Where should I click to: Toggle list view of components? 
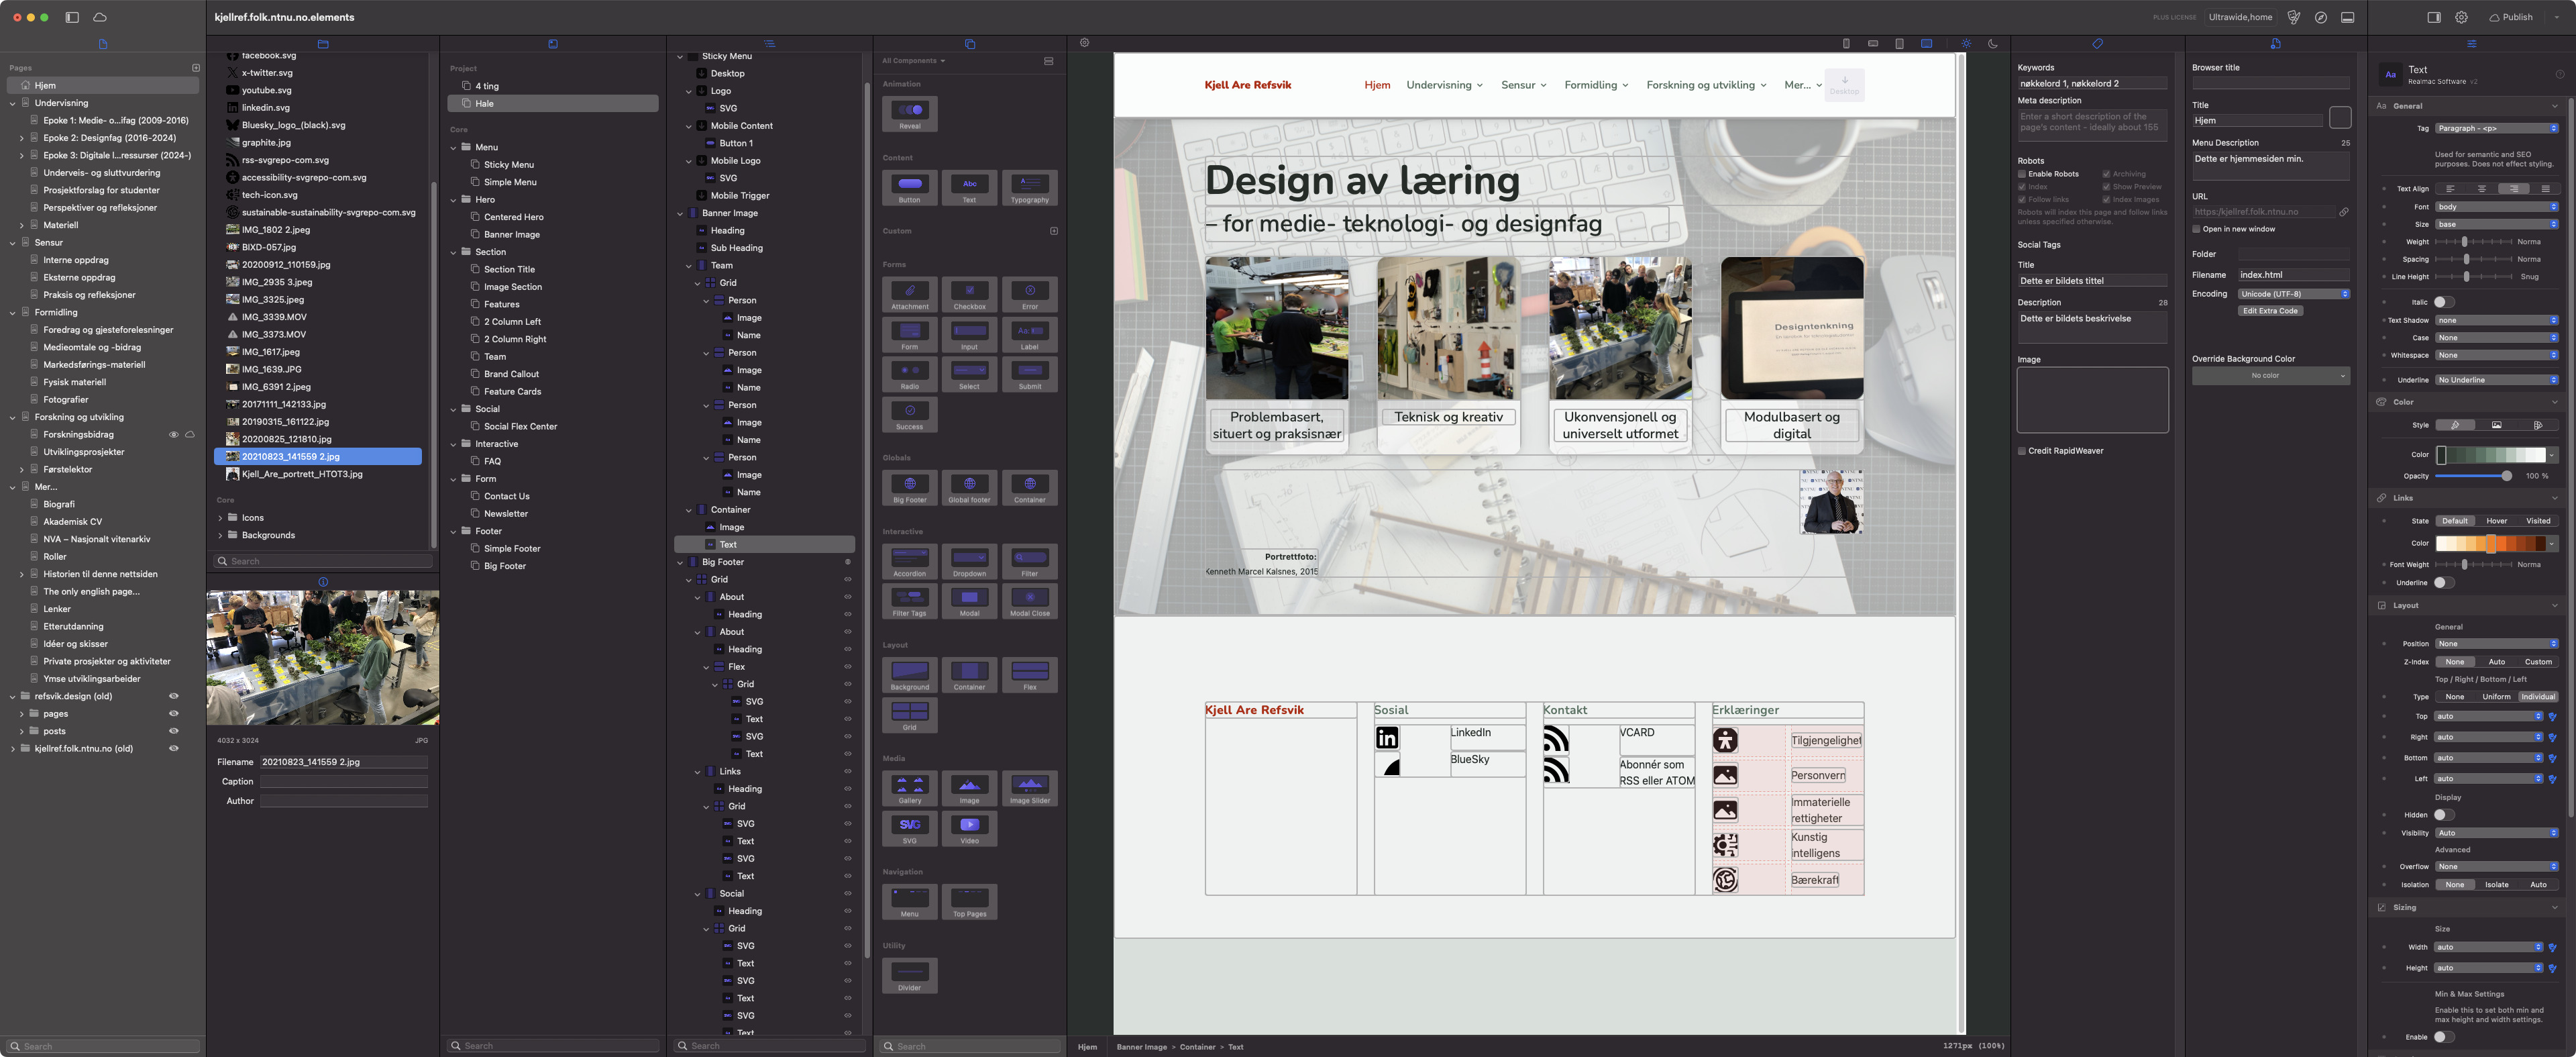[1048, 61]
